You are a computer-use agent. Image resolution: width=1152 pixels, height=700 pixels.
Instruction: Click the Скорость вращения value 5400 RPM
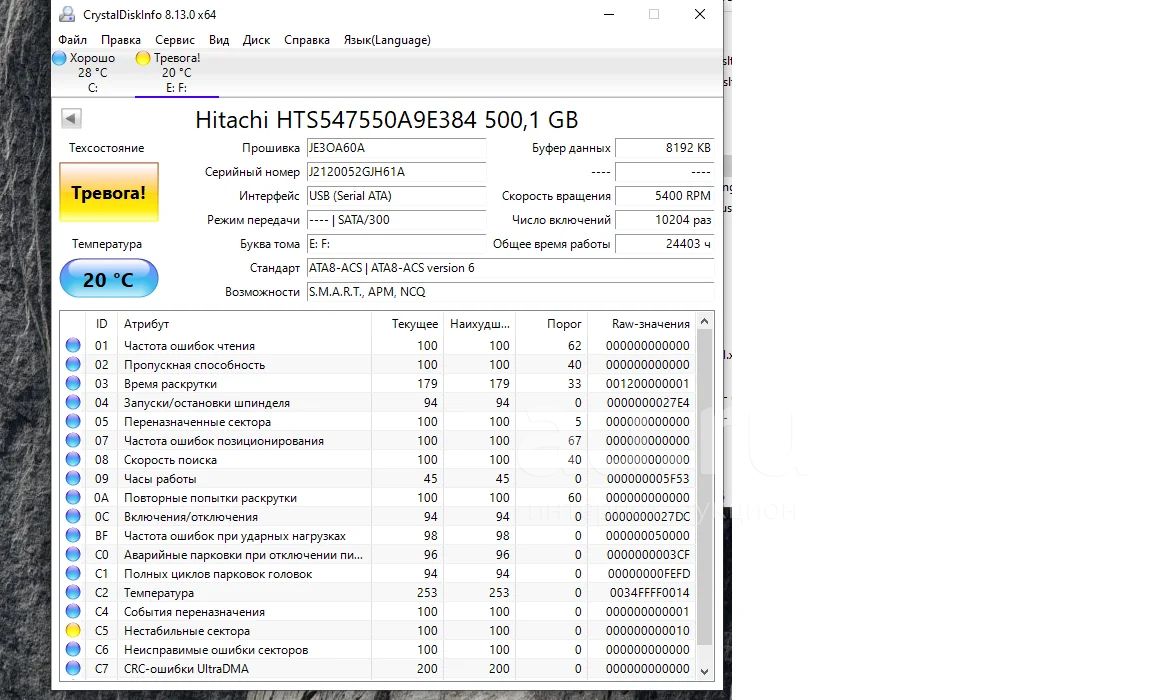click(664, 196)
